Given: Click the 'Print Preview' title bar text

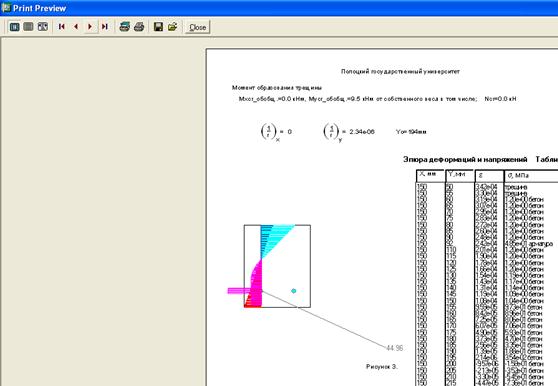Looking at the screenshot, I should pyautogui.click(x=40, y=8).
